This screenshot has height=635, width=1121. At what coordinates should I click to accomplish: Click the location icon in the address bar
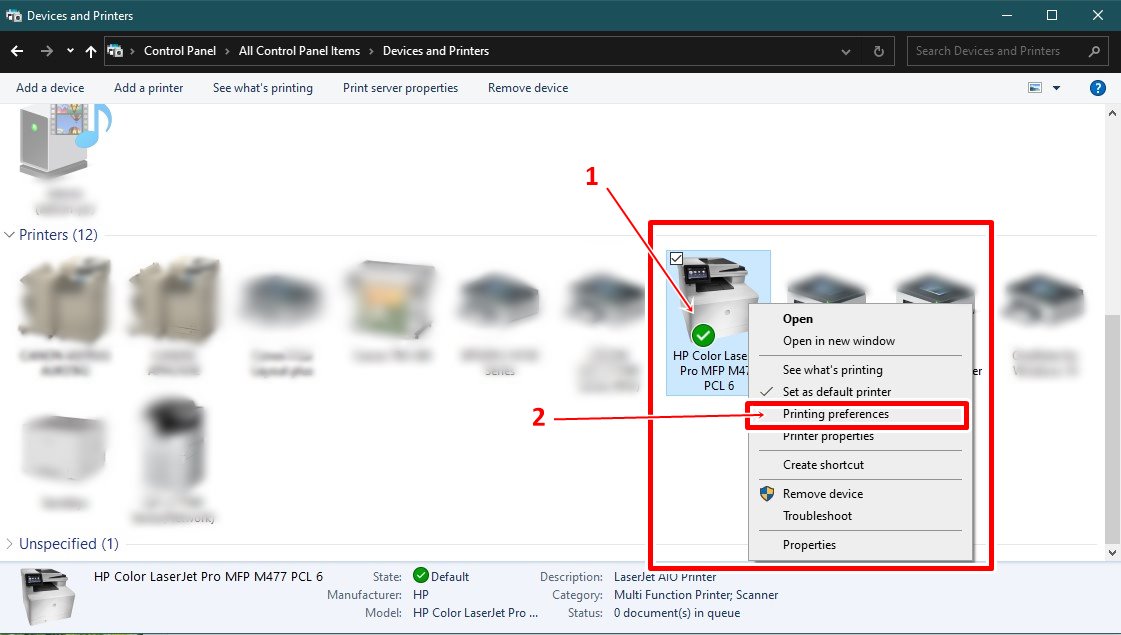114,51
